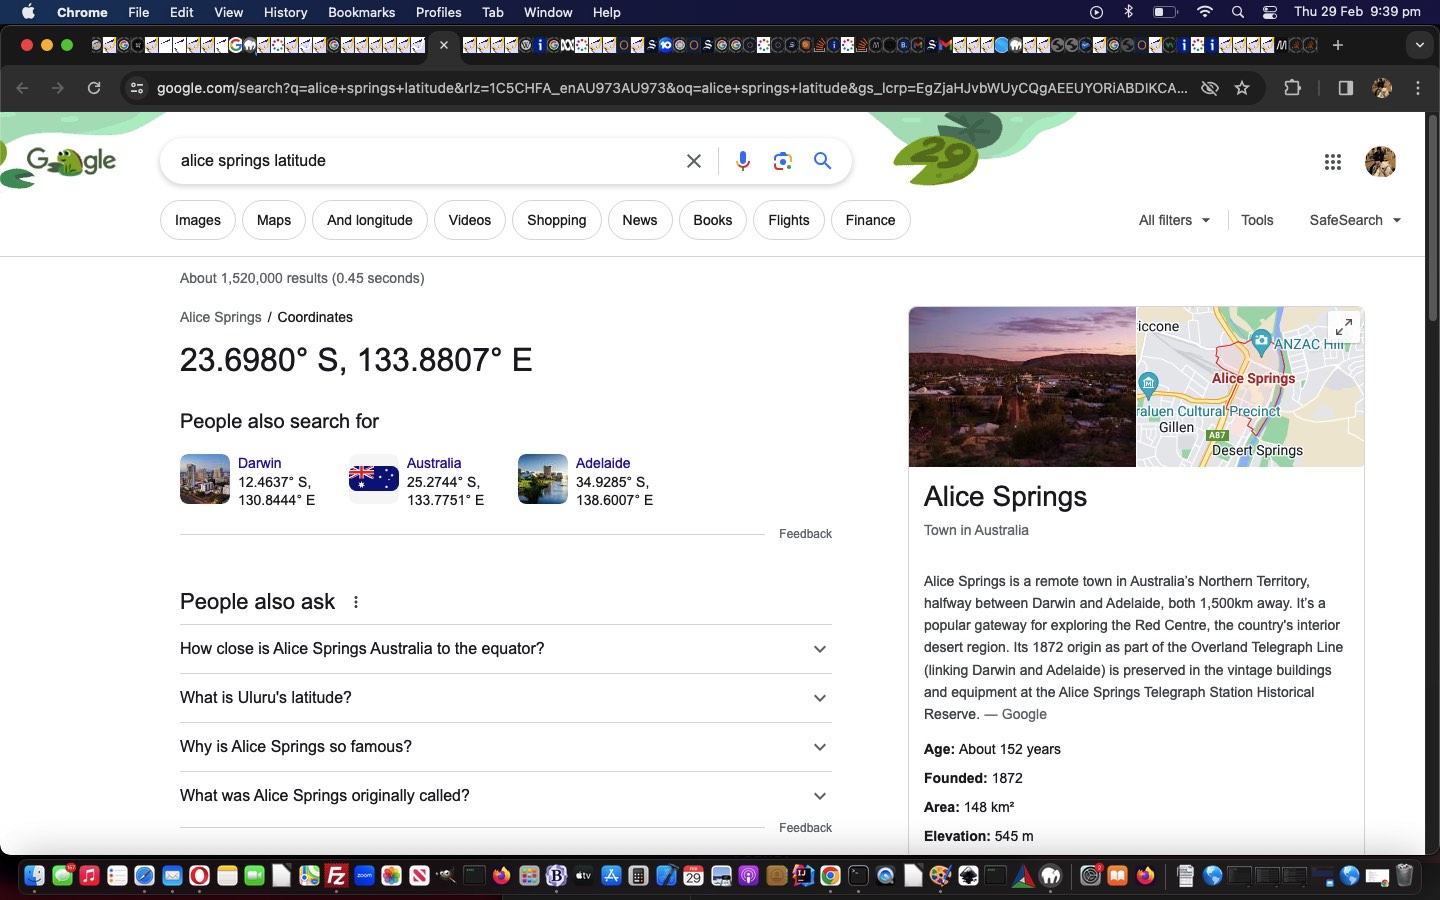Submit search with the blue magnifier icon

(822, 161)
